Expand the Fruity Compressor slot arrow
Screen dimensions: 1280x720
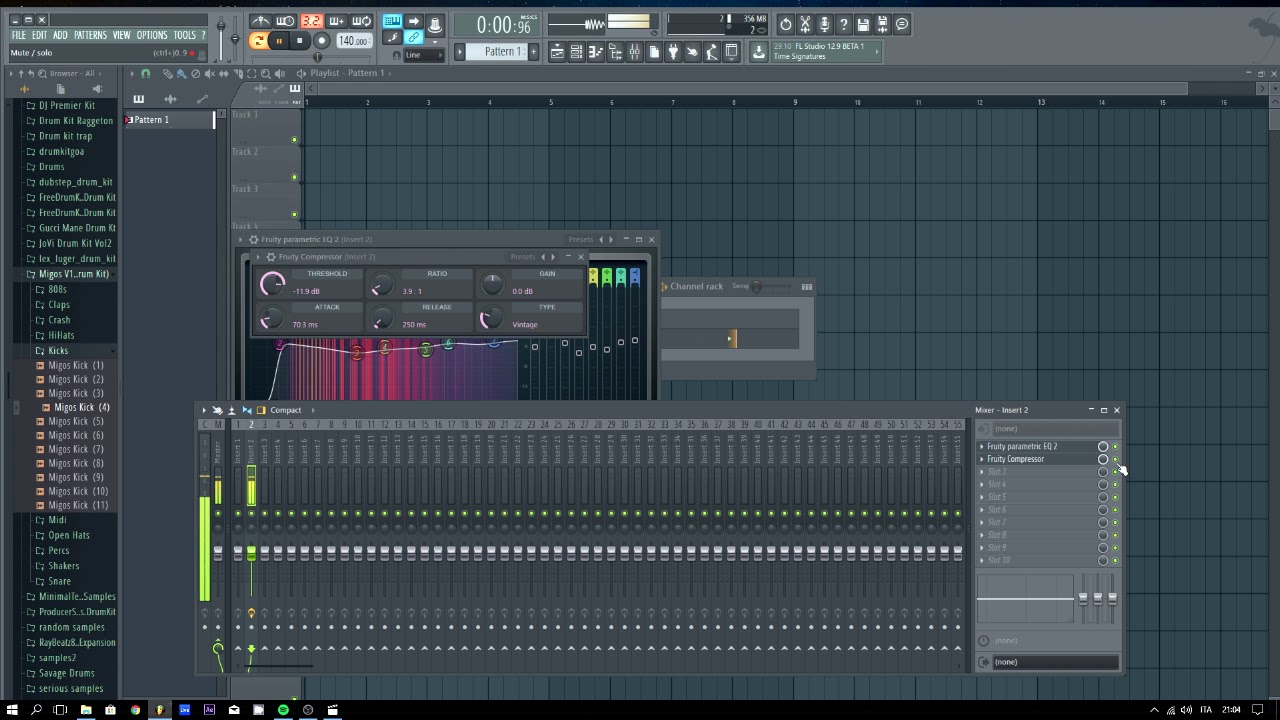tap(982, 459)
